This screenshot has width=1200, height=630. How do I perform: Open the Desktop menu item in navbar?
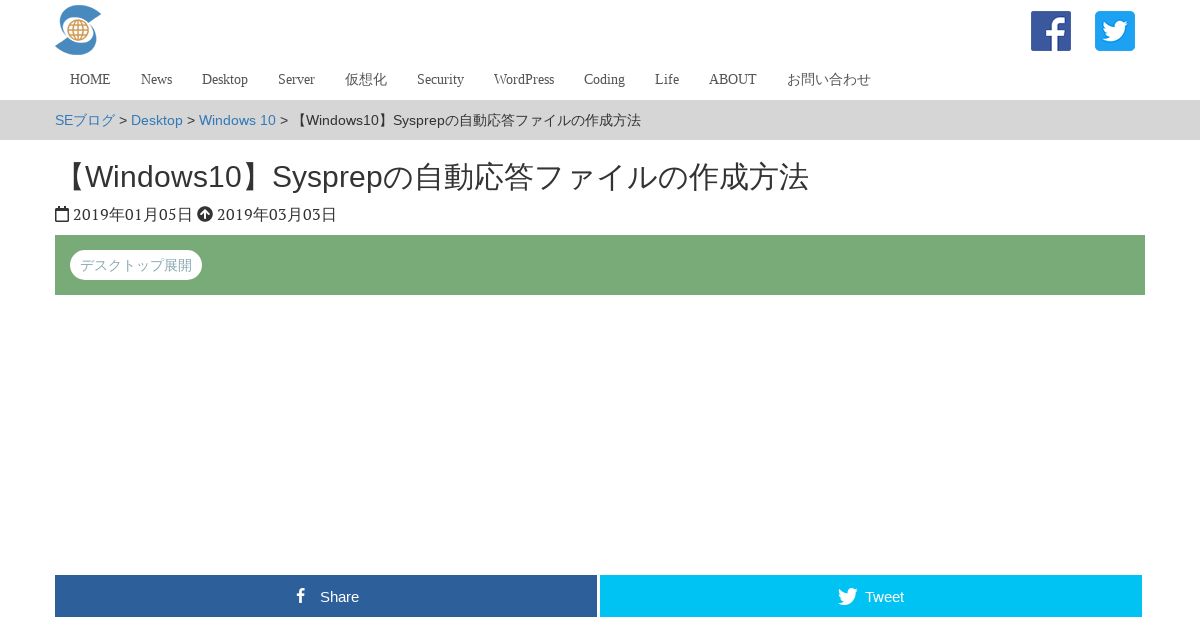pyautogui.click(x=225, y=79)
